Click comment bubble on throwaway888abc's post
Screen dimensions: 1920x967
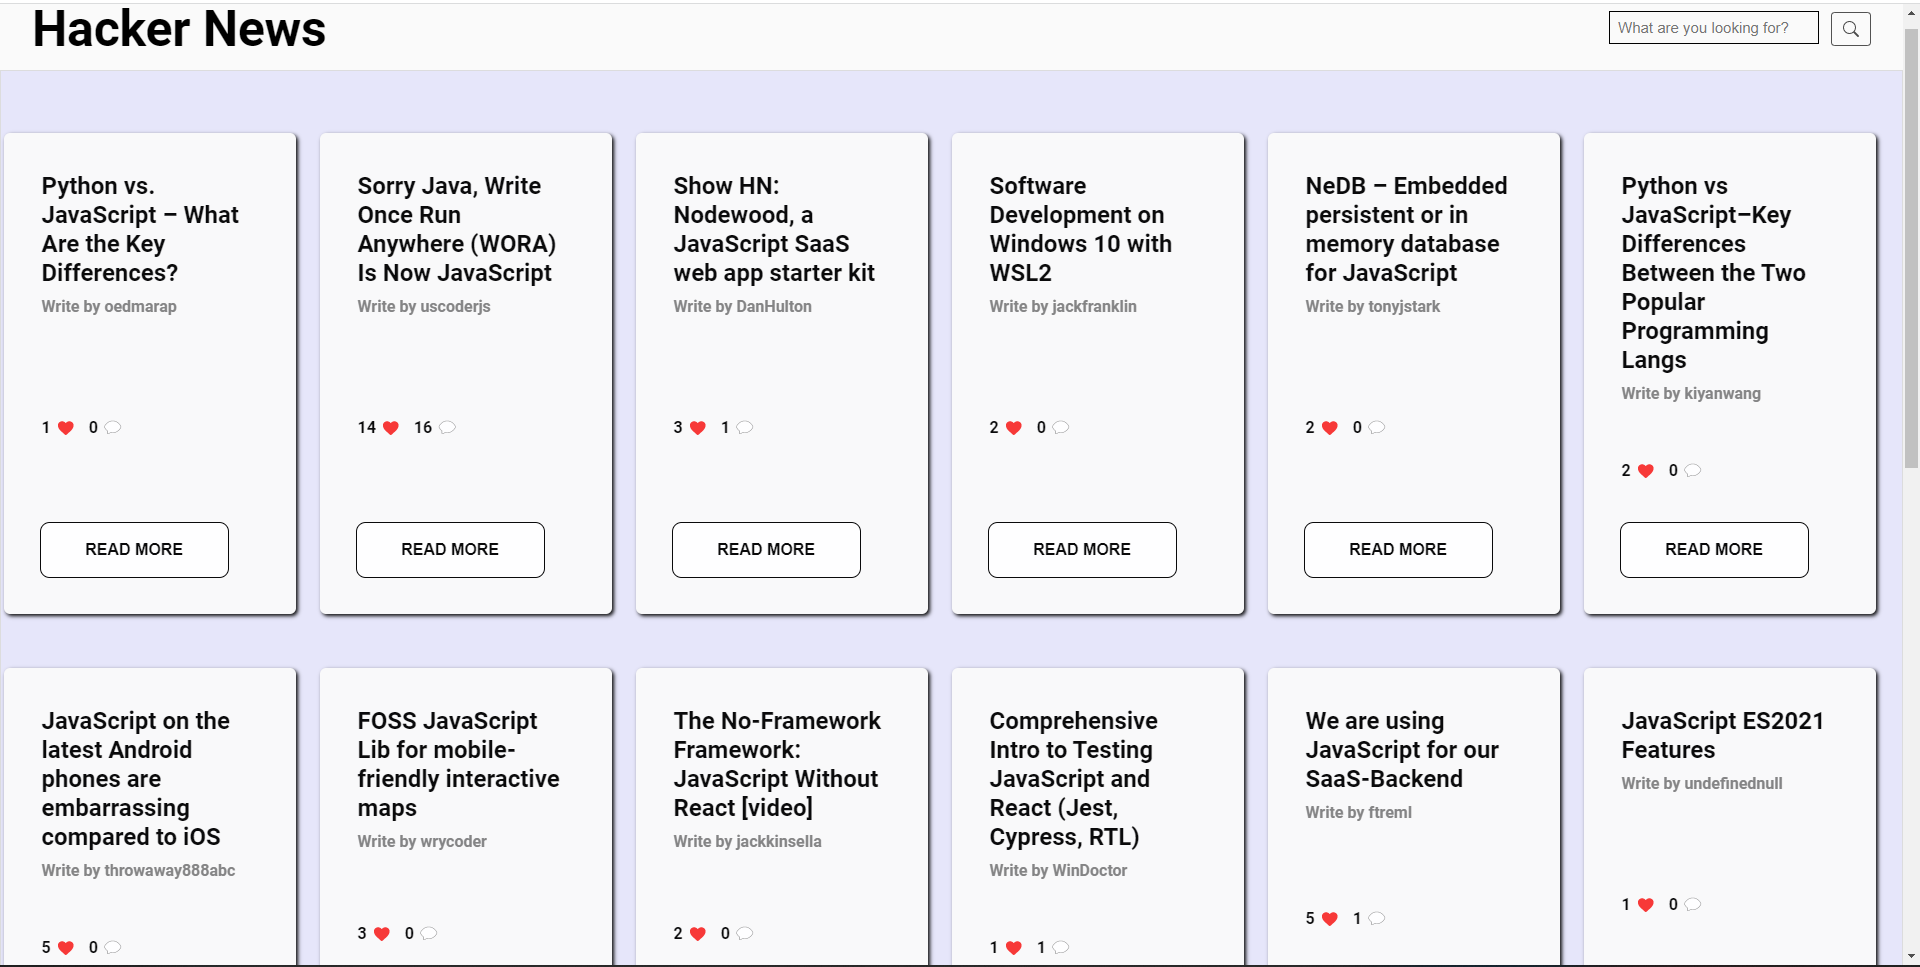(113, 947)
